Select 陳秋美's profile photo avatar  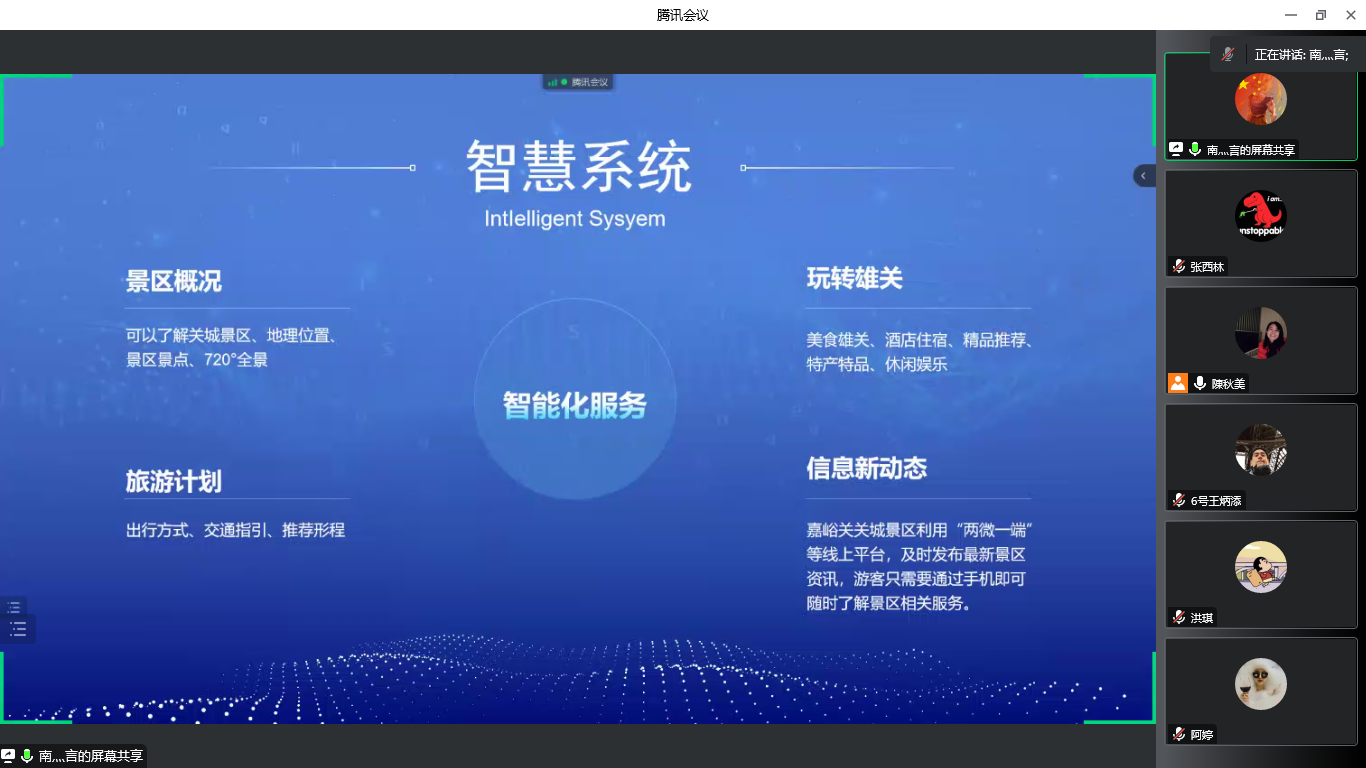pos(1260,332)
